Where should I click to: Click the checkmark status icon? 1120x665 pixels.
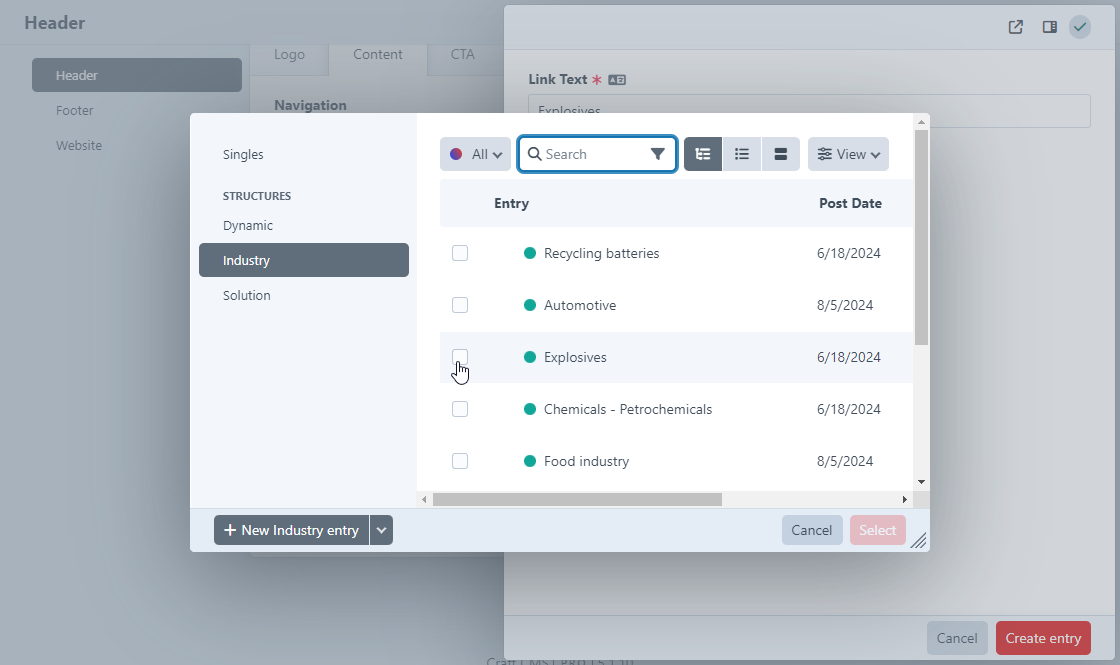point(1080,27)
